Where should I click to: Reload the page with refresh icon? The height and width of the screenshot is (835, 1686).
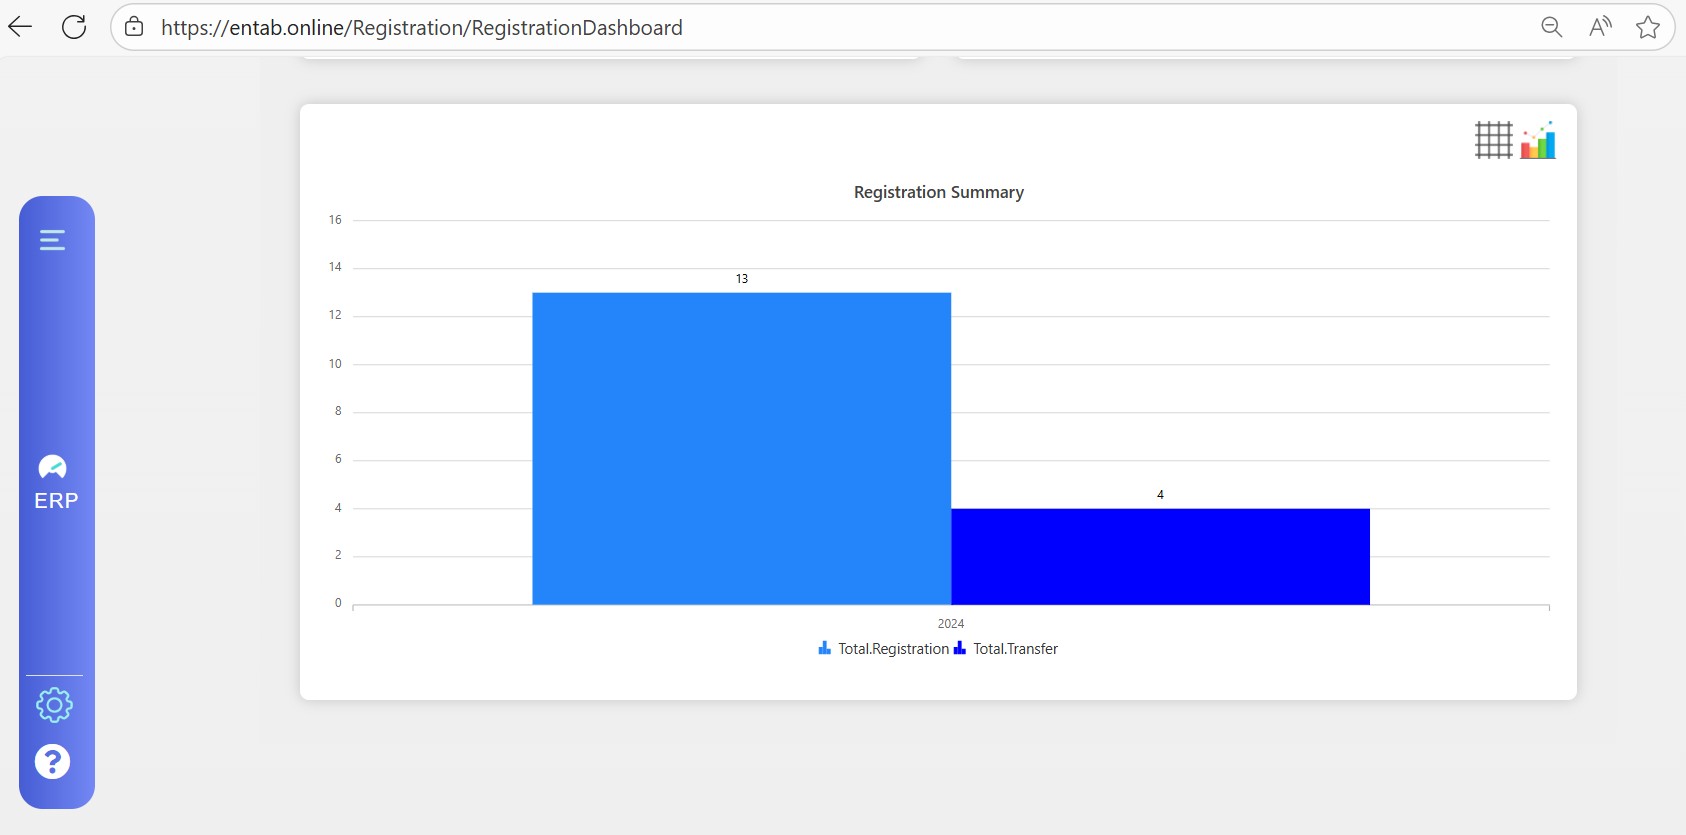pyautogui.click(x=74, y=27)
